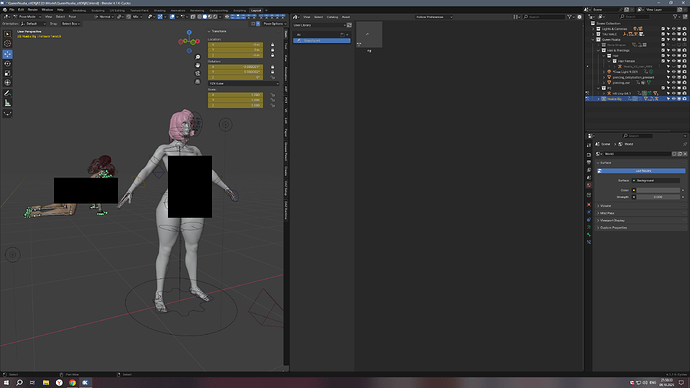Switch perspective/orthographic via grid icon

tap(198, 81)
